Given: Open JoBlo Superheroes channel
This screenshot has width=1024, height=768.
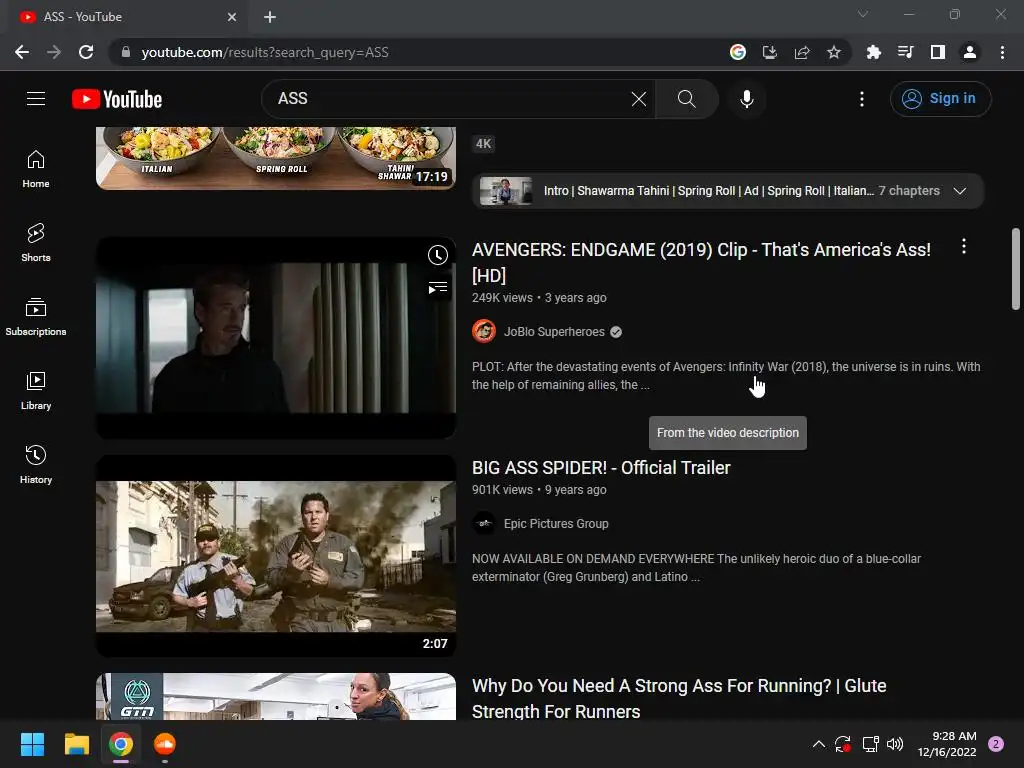Looking at the screenshot, I should point(554,332).
